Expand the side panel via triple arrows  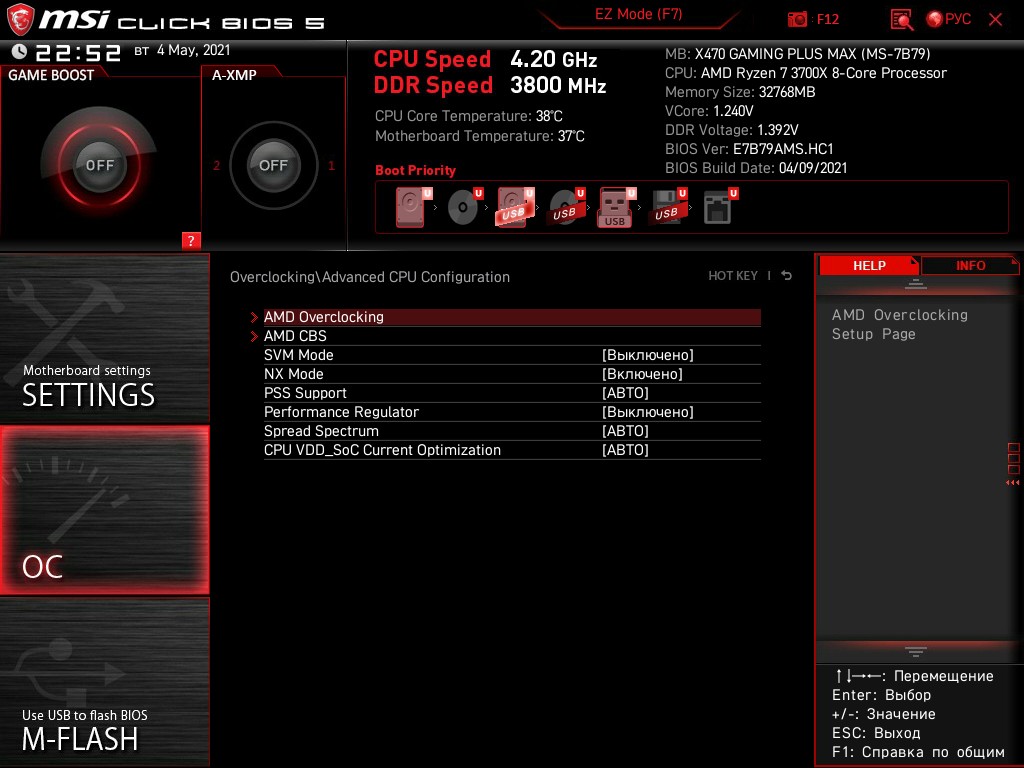(1012, 483)
